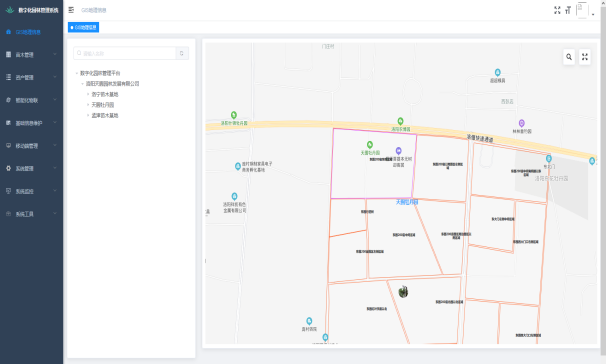Viewport: 606px width, 364px height.
Task: Collapse the sidebar with the hamburger icon
Action: pyautogui.click(x=71, y=10)
